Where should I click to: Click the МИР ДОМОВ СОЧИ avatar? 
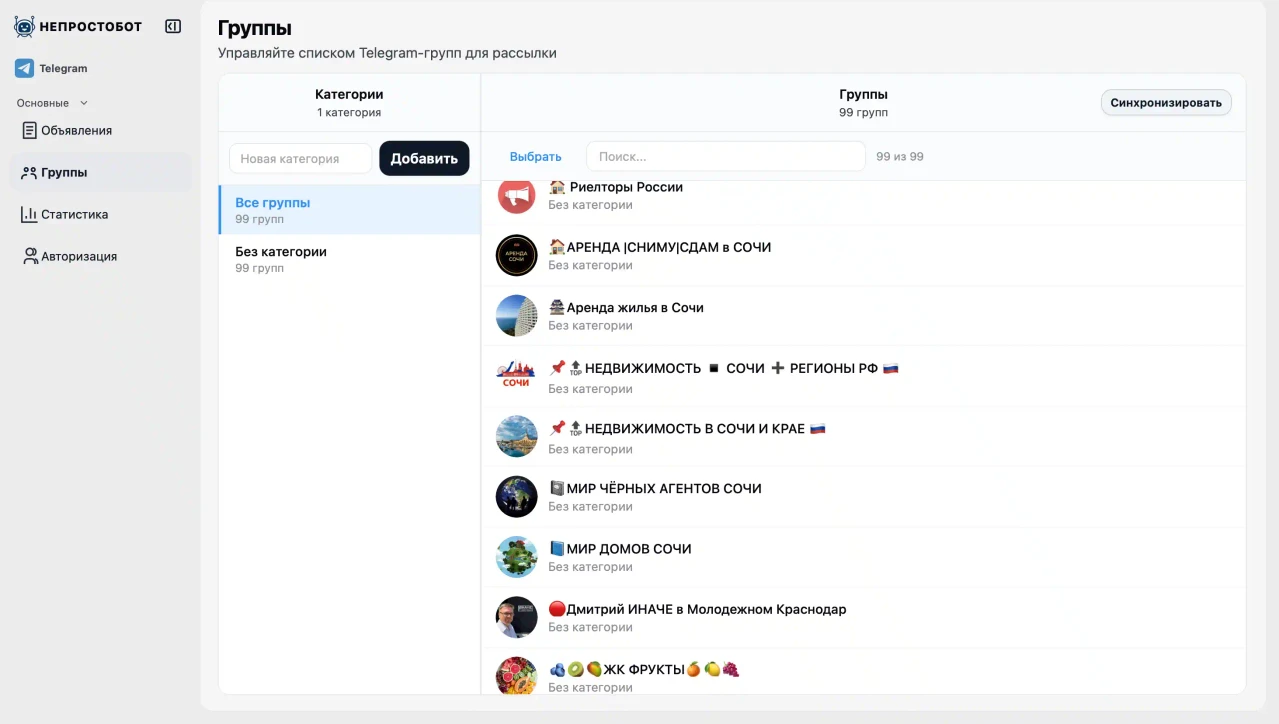pos(517,556)
